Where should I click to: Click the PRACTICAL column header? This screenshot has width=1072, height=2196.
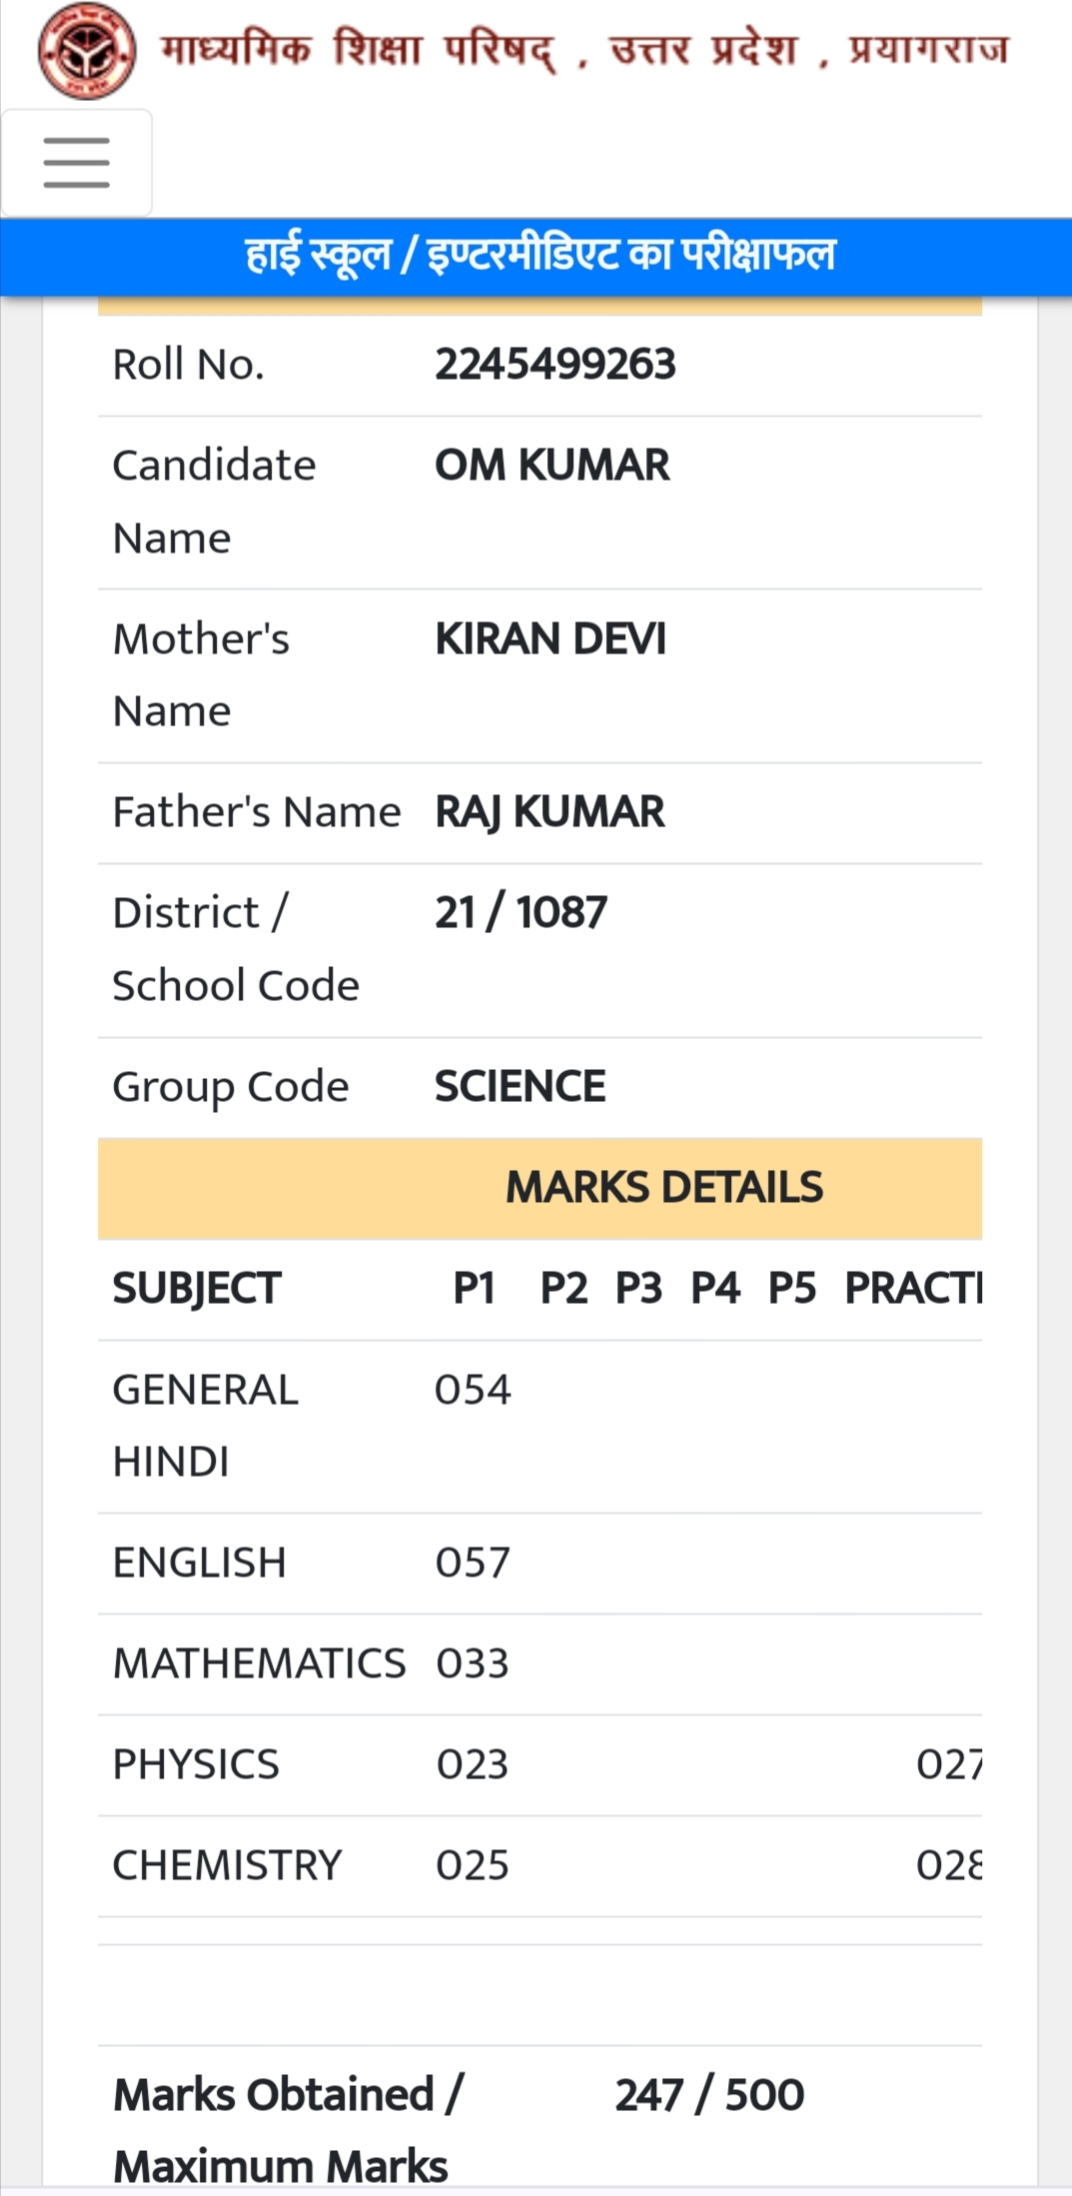coord(913,1288)
